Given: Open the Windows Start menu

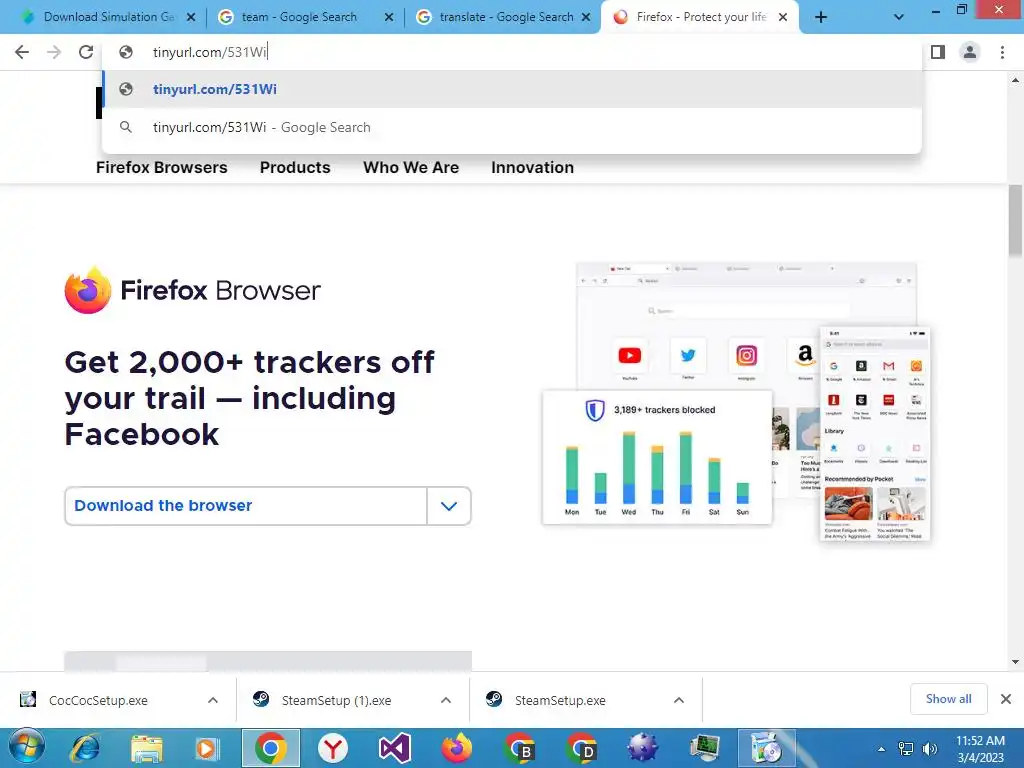Looking at the screenshot, I should [x=26, y=748].
